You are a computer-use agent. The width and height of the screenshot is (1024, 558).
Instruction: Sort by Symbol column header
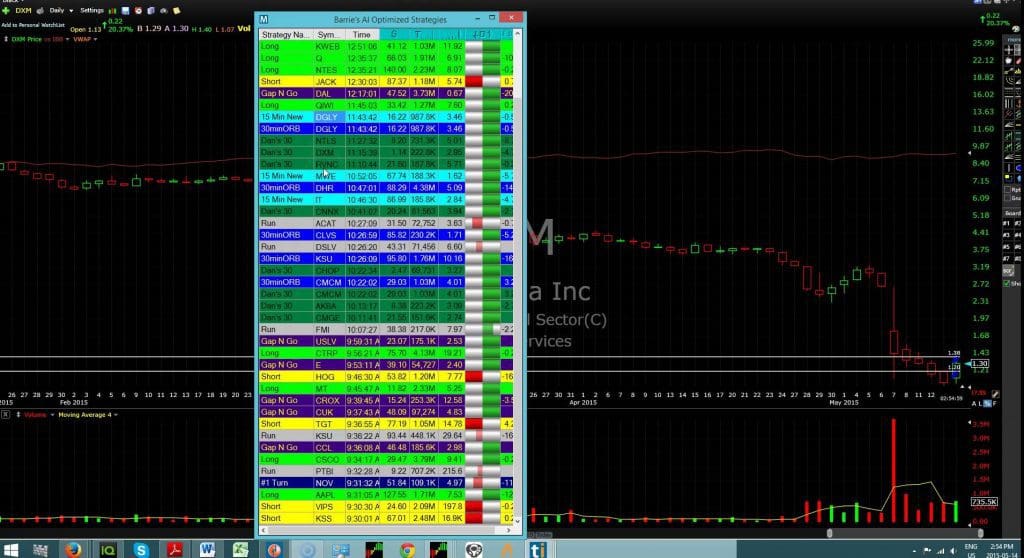click(x=328, y=35)
